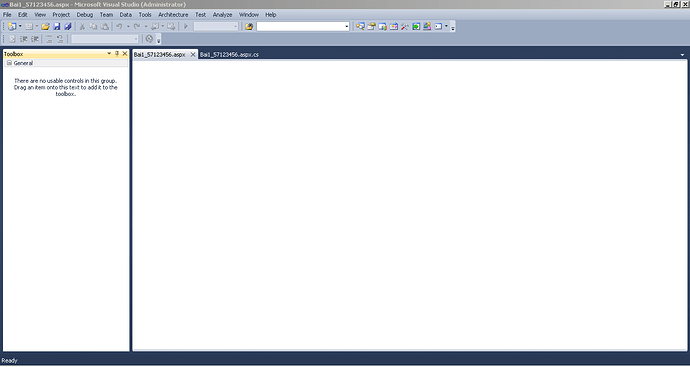Click inside the blank editor area
The height and width of the screenshot is (367, 690).
point(409,205)
